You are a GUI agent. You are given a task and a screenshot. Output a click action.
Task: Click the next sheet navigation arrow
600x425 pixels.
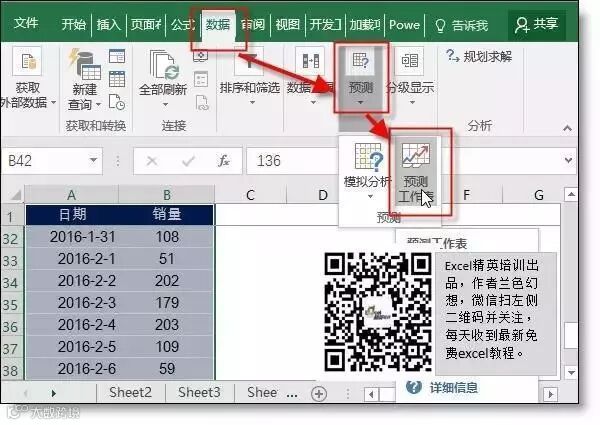(x=54, y=393)
